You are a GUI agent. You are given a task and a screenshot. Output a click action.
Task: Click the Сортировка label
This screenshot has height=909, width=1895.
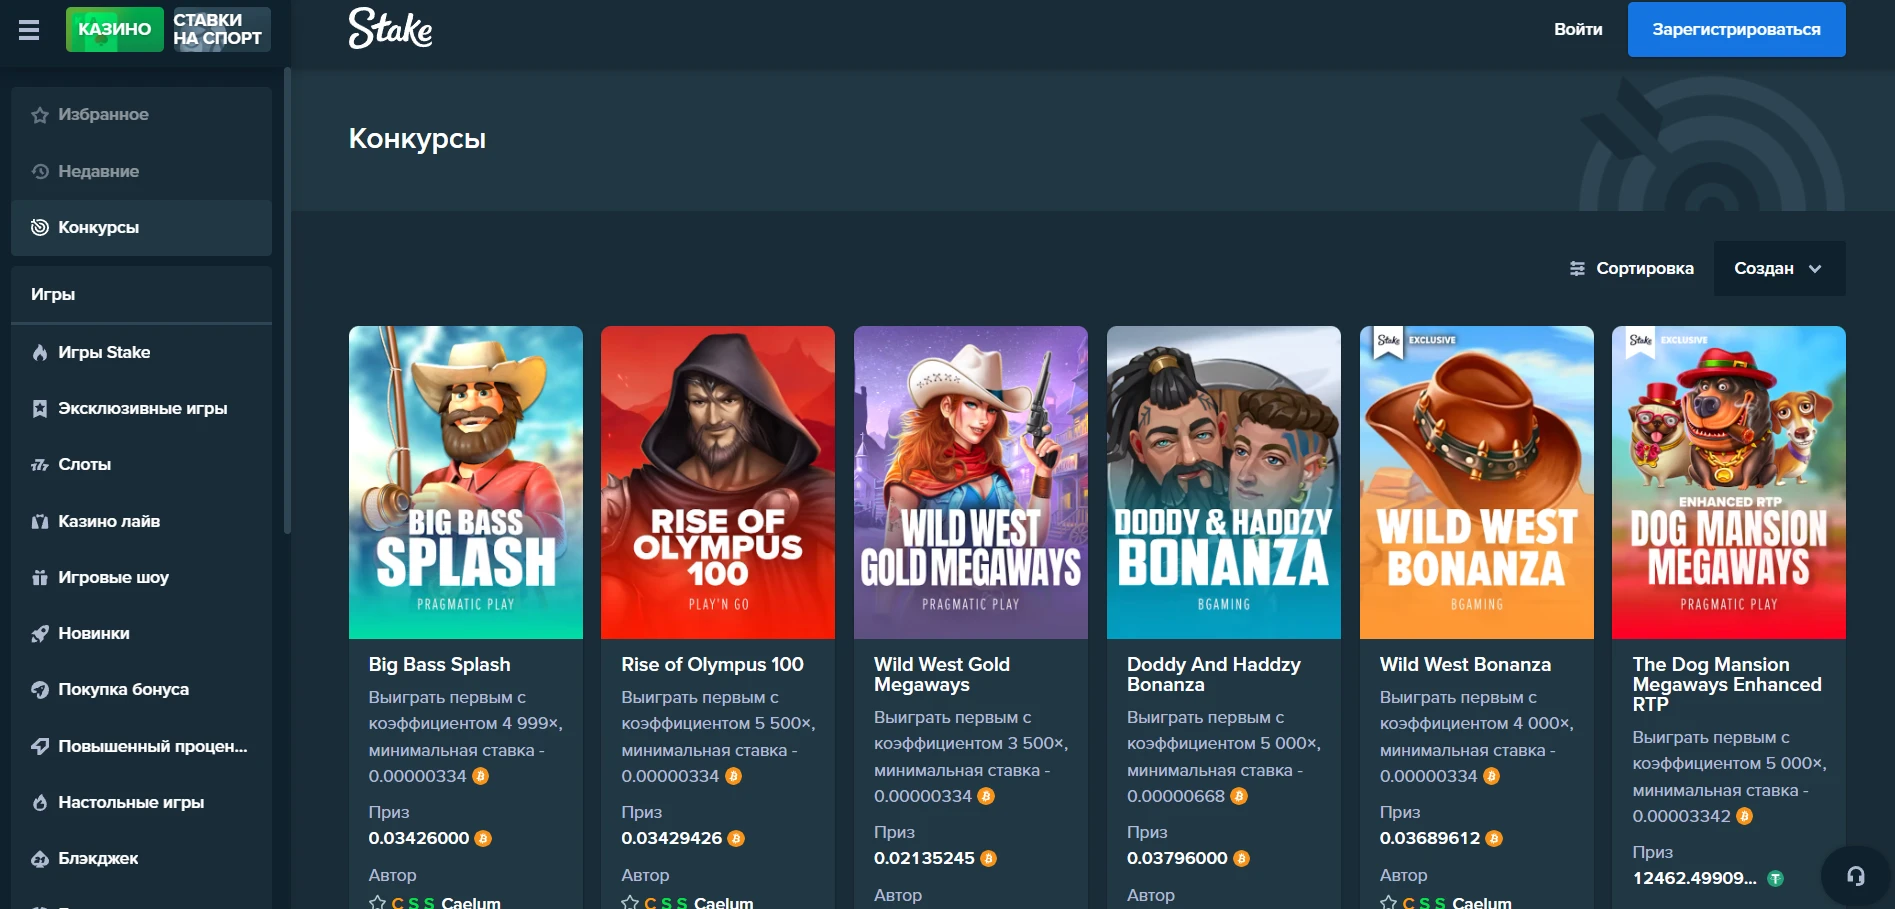point(1644,268)
